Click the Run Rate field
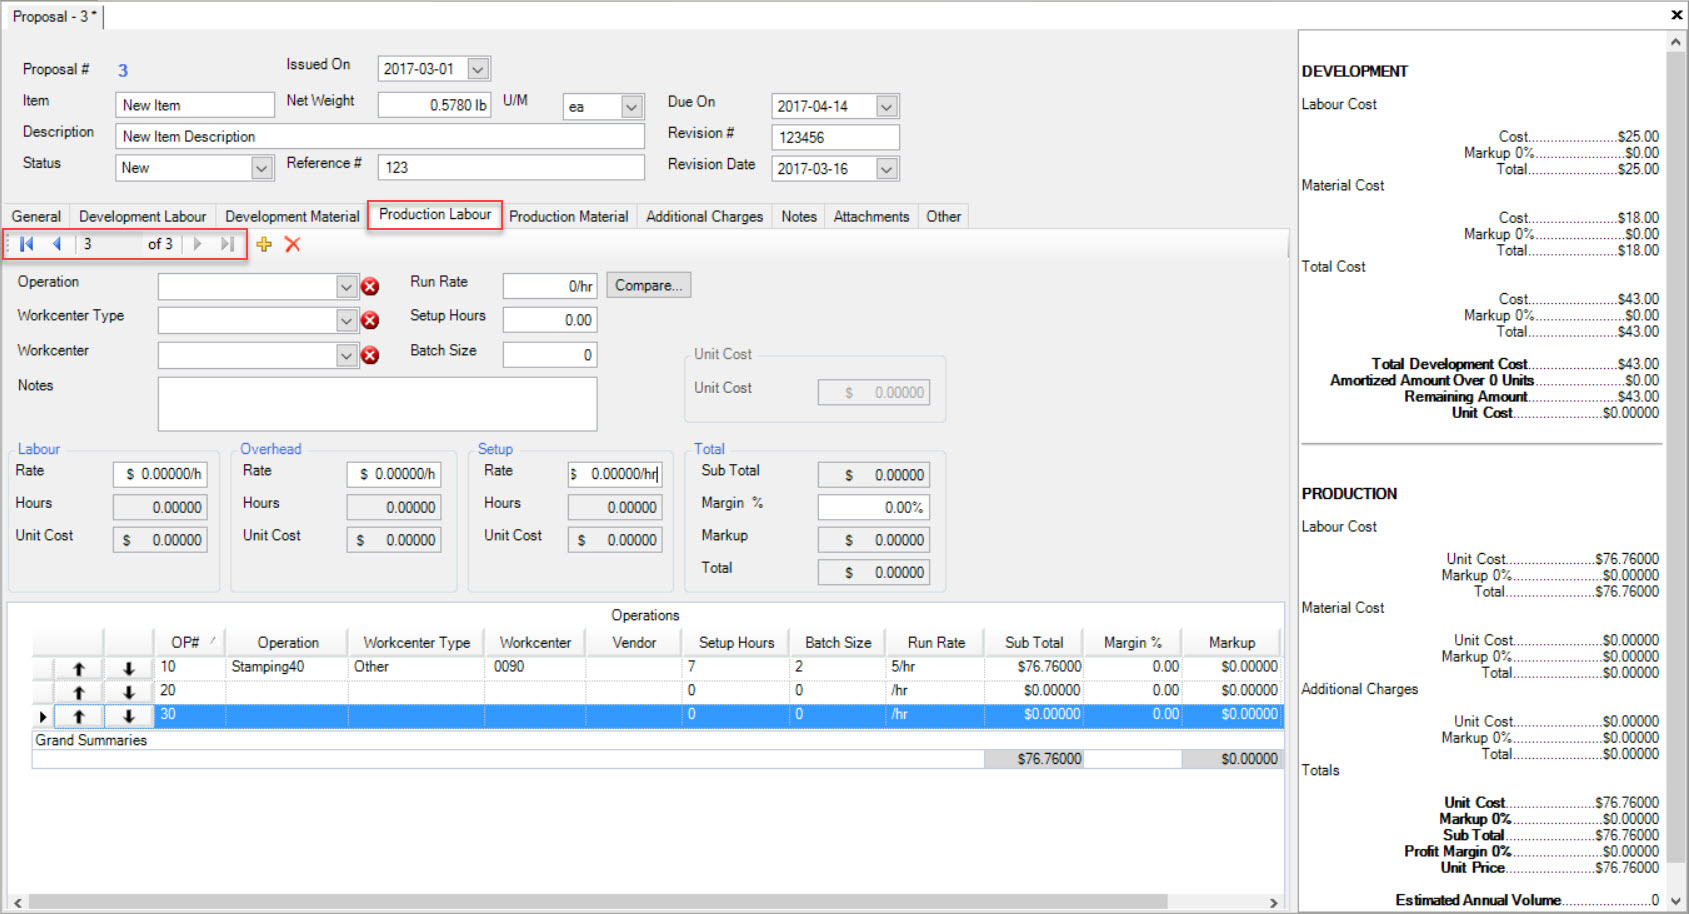The height and width of the screenshot is (914, 1689). (x=550, y=286)
